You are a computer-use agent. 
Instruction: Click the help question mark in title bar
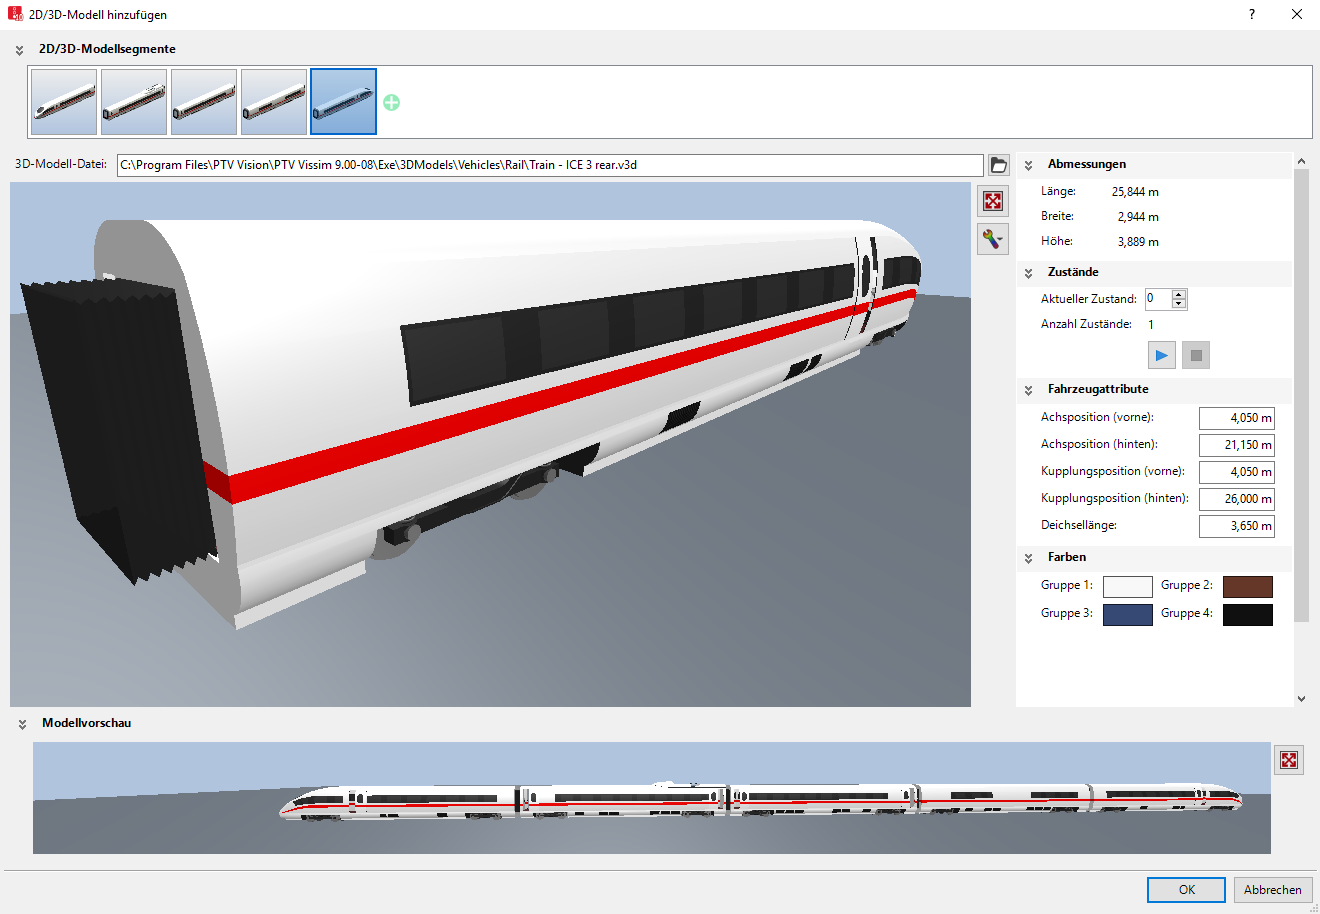coord(1251,14)
